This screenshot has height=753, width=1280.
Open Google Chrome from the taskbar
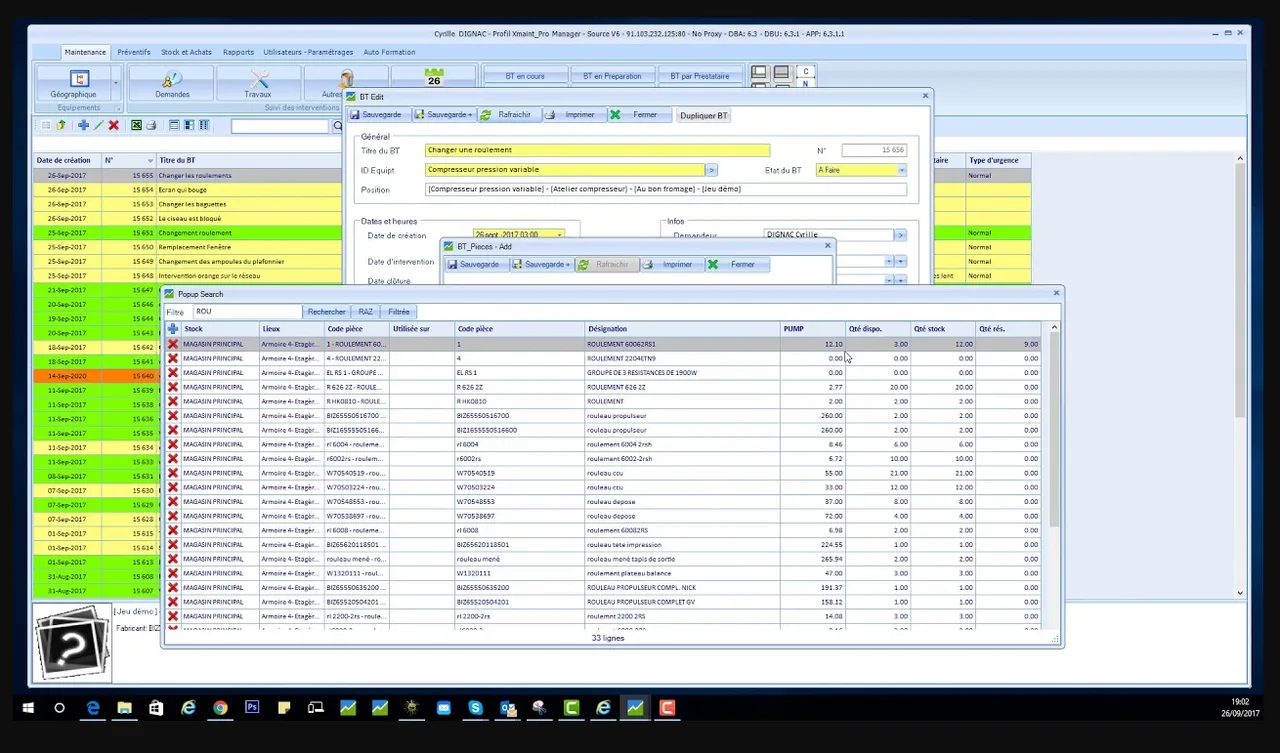[x=220, y=708]
